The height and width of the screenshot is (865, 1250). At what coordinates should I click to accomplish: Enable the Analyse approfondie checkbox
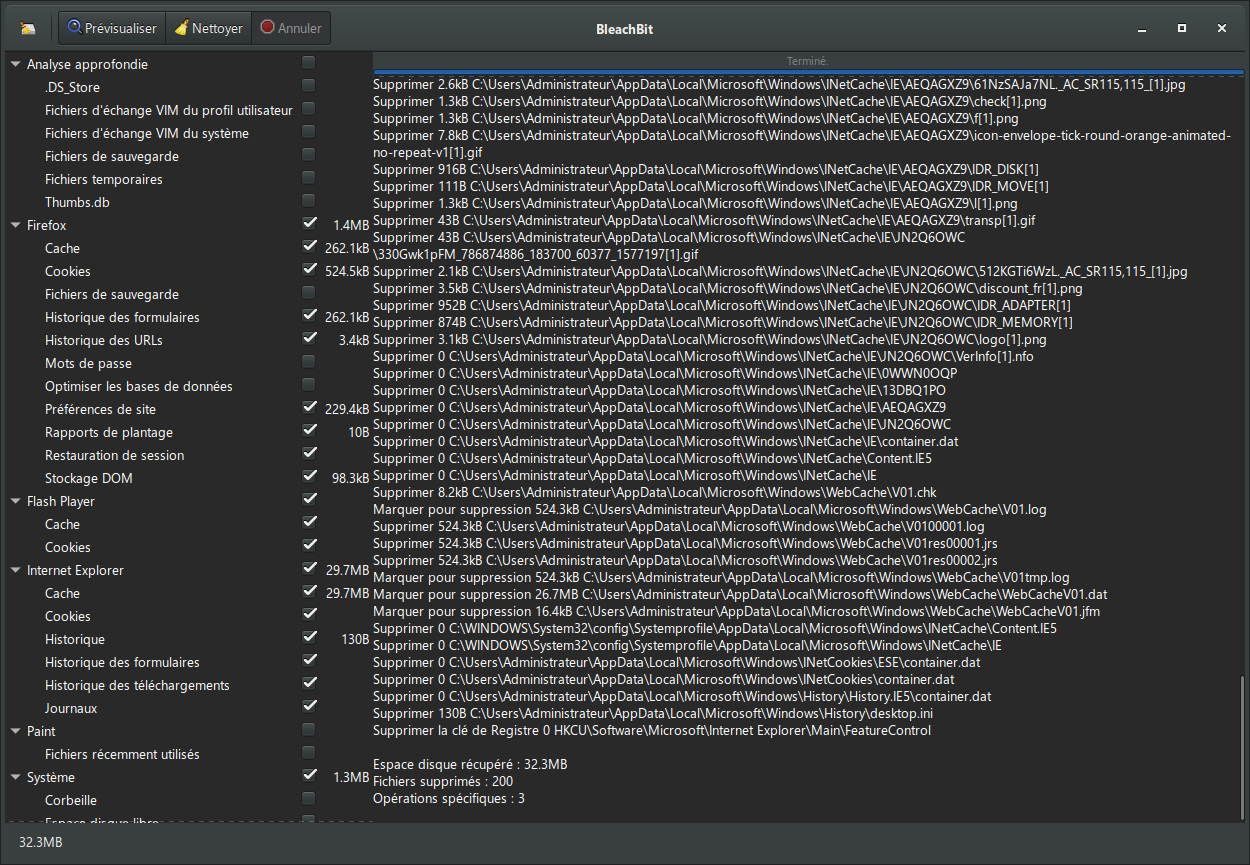click(309, 63)
